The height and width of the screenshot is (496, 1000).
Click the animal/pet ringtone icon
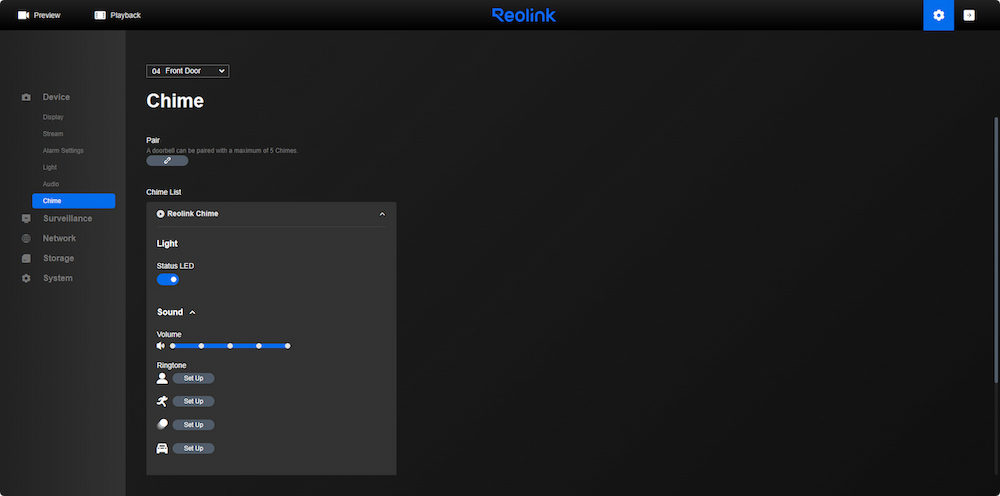click(x=162, y=425)
